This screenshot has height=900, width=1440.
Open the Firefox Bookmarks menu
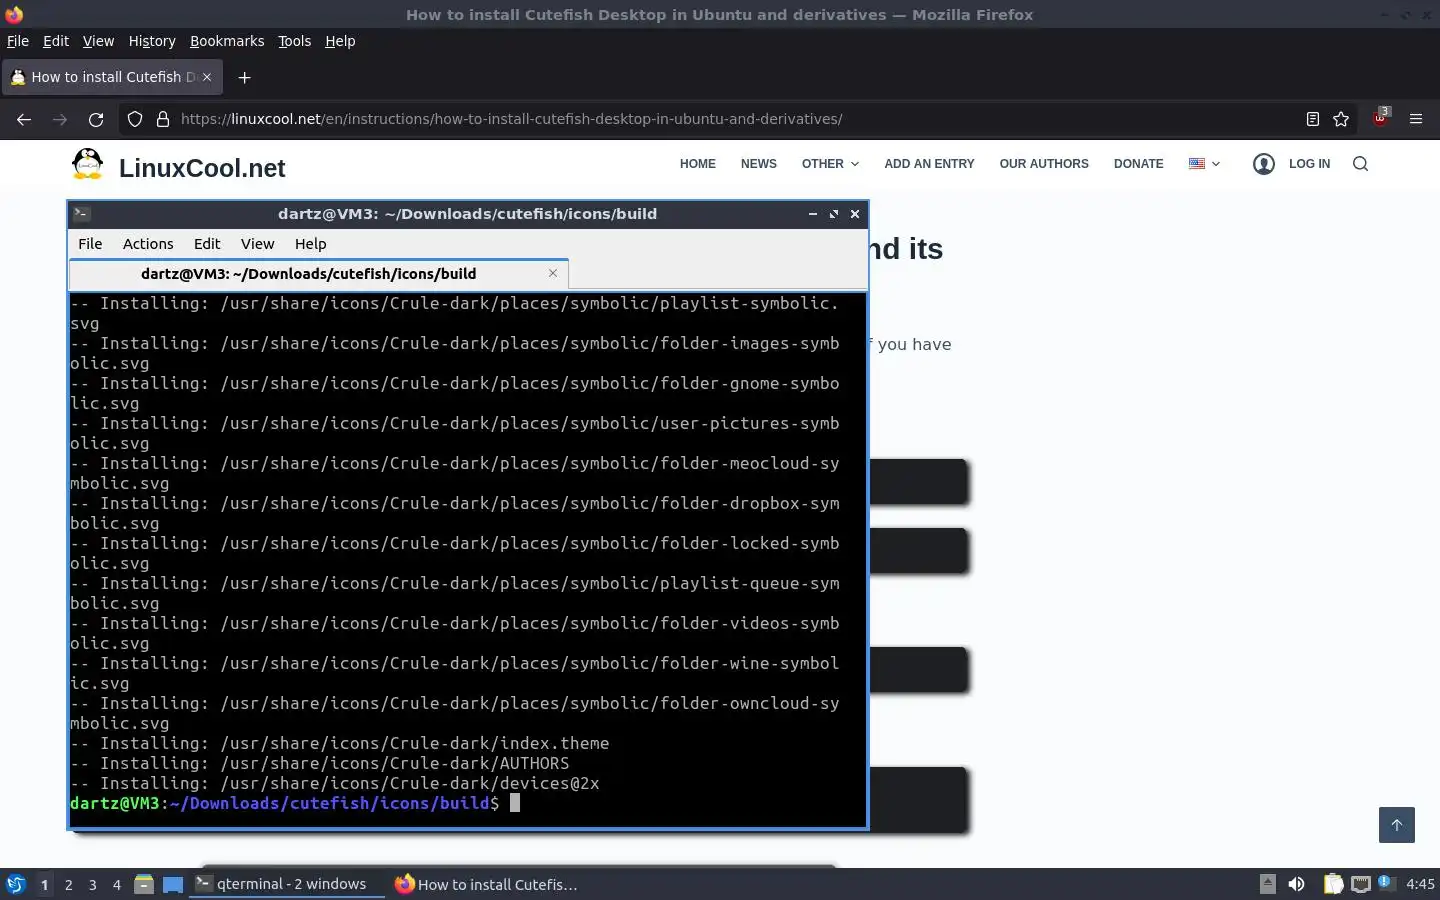pyautogui.click(x=227, y=41)
